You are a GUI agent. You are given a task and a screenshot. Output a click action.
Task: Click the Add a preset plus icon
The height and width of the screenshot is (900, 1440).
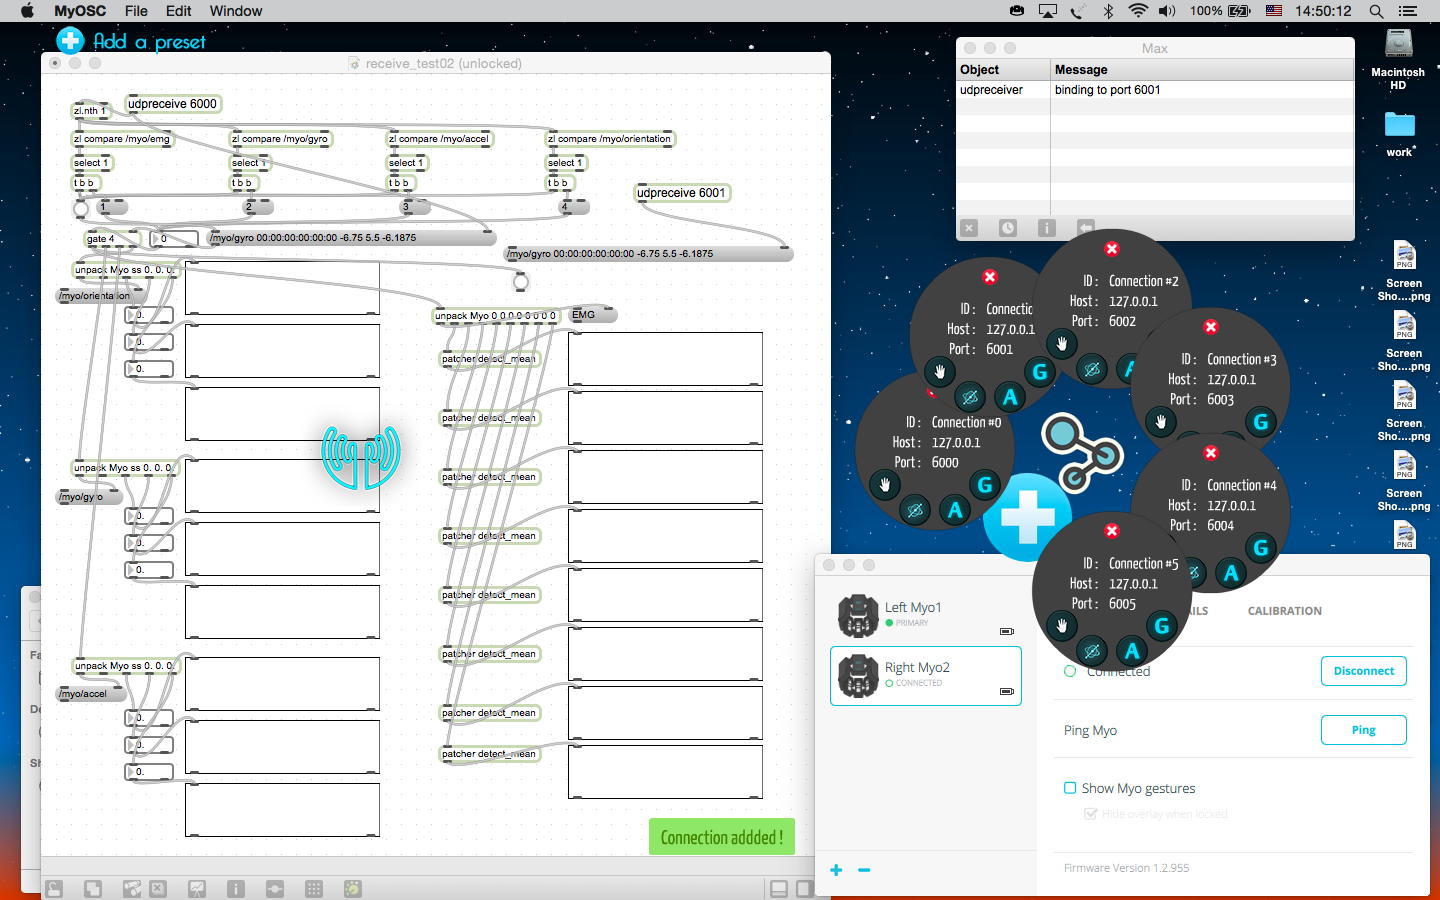[70, 40]
